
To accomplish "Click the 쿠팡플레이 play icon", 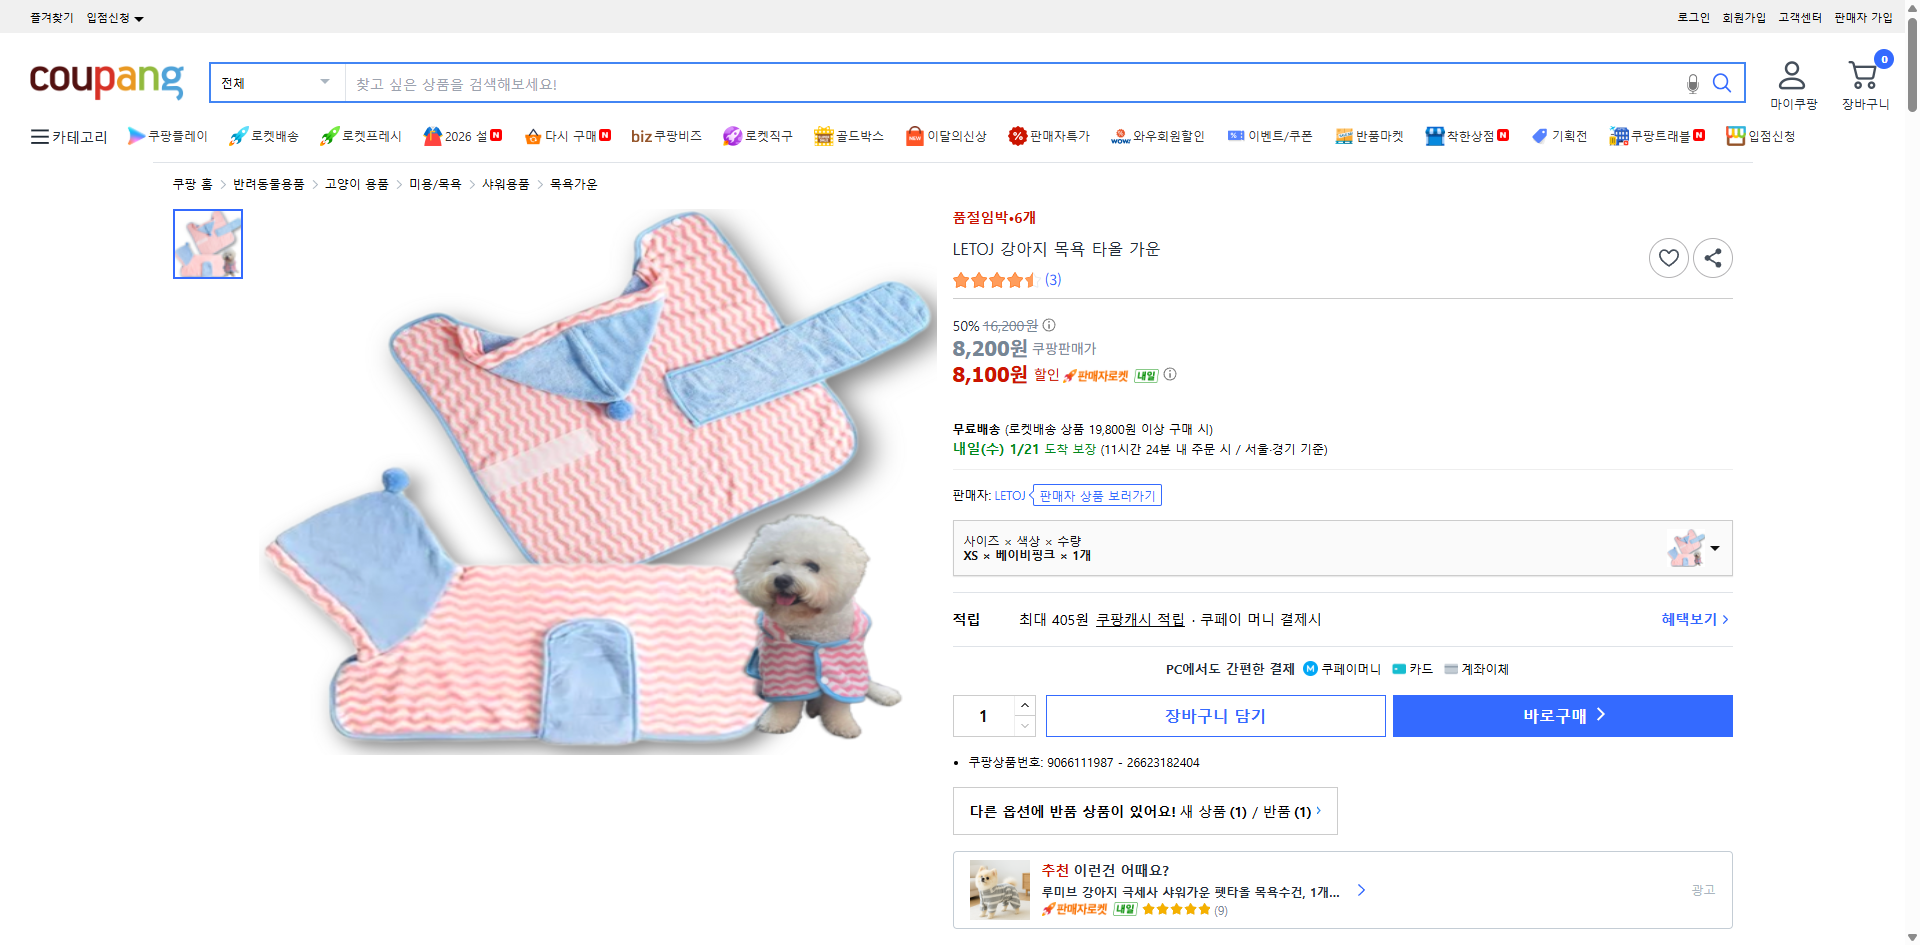I will click(135, 135).
